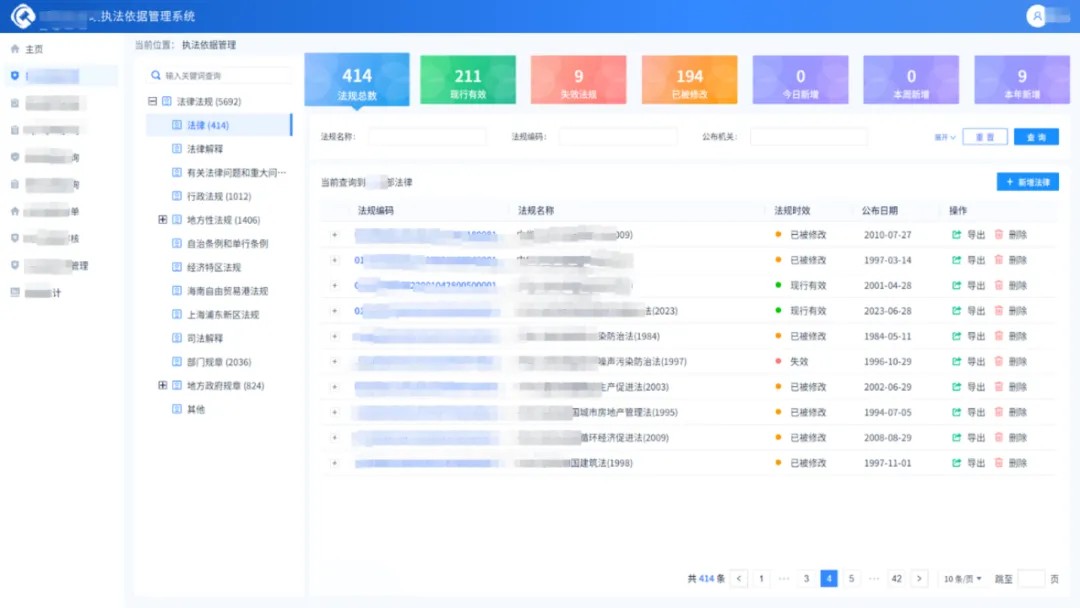The height and width of the screenshot is (608, 1080).
Task: Click the document icon beside 行政法规 (1012)
Action: tap(177, 197)
